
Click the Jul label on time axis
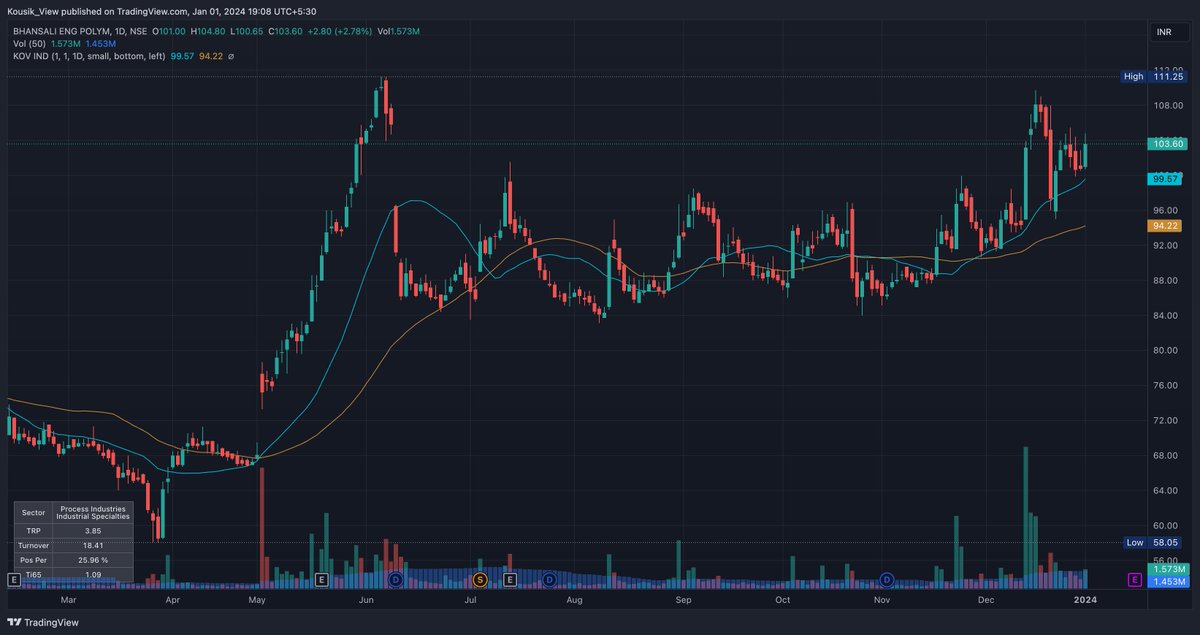point(470,600)
